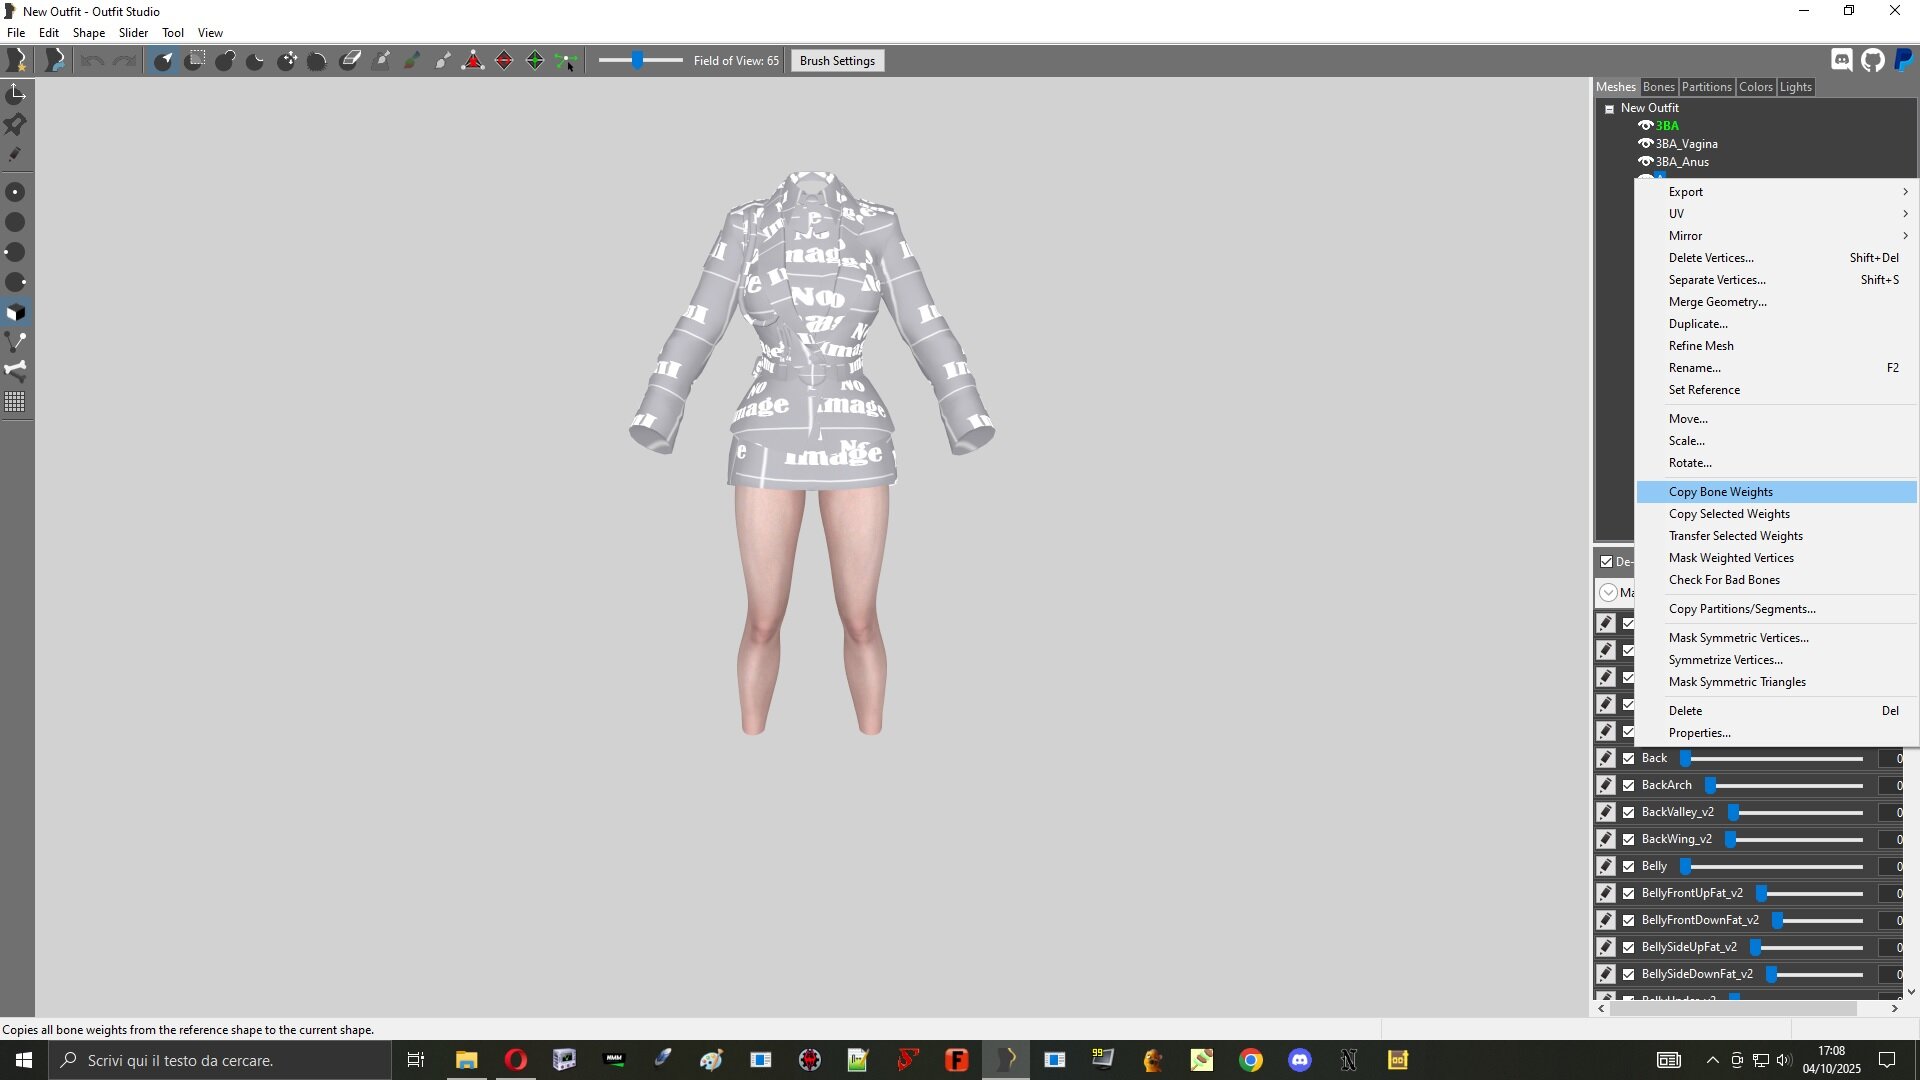Switch to the Lights tab
Image resolution: width=1920 pixels, height=1080 pixels.
tap(1795, 87)
